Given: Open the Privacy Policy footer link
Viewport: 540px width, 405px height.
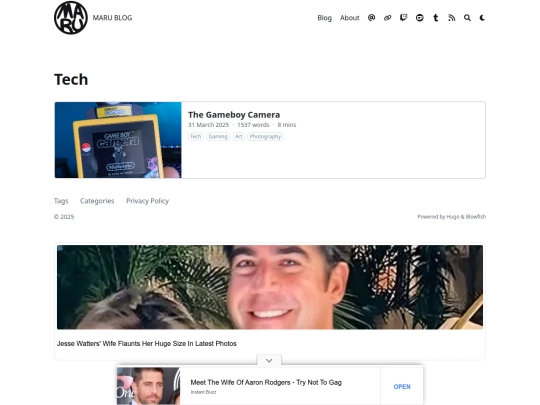Looking at the screenshot, I should coord(147,201).
